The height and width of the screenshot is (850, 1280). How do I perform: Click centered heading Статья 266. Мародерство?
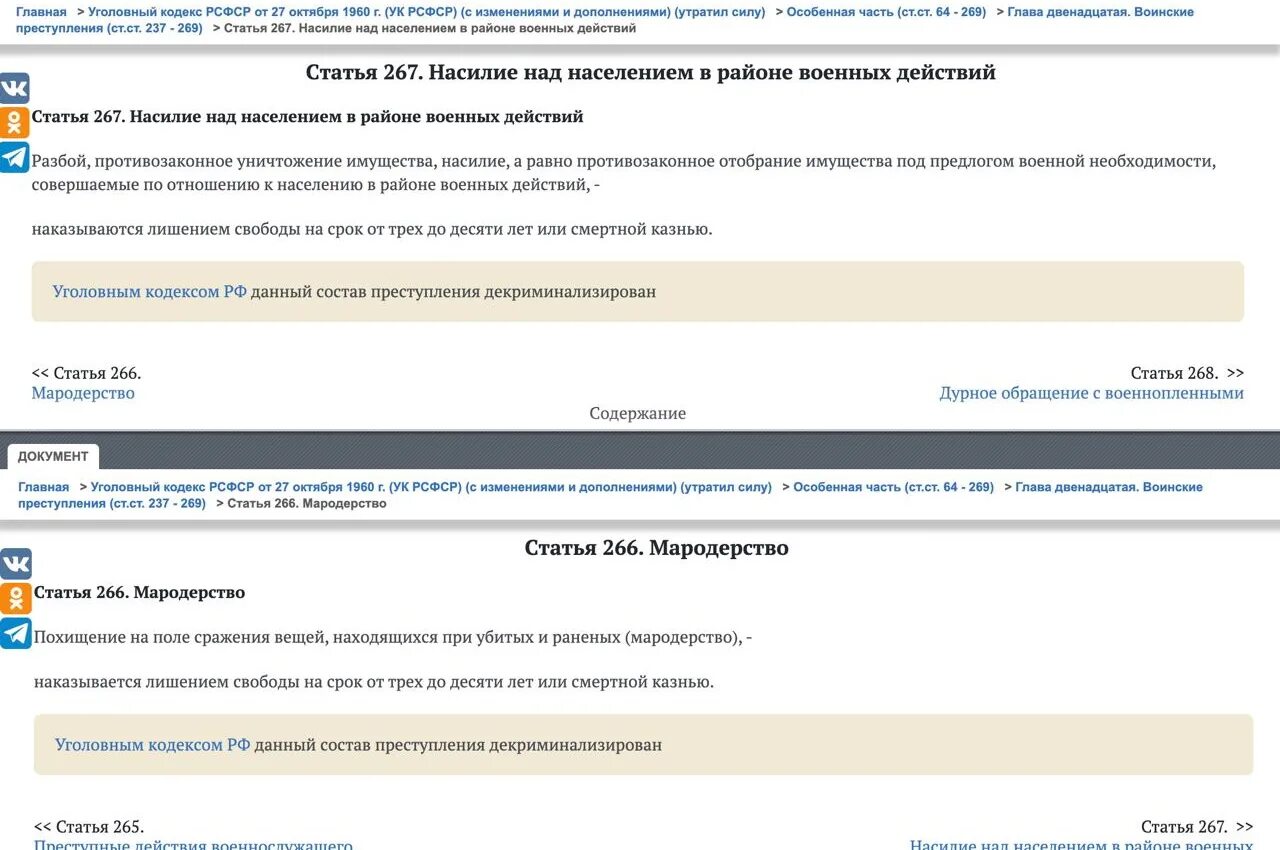pos(657,548)
